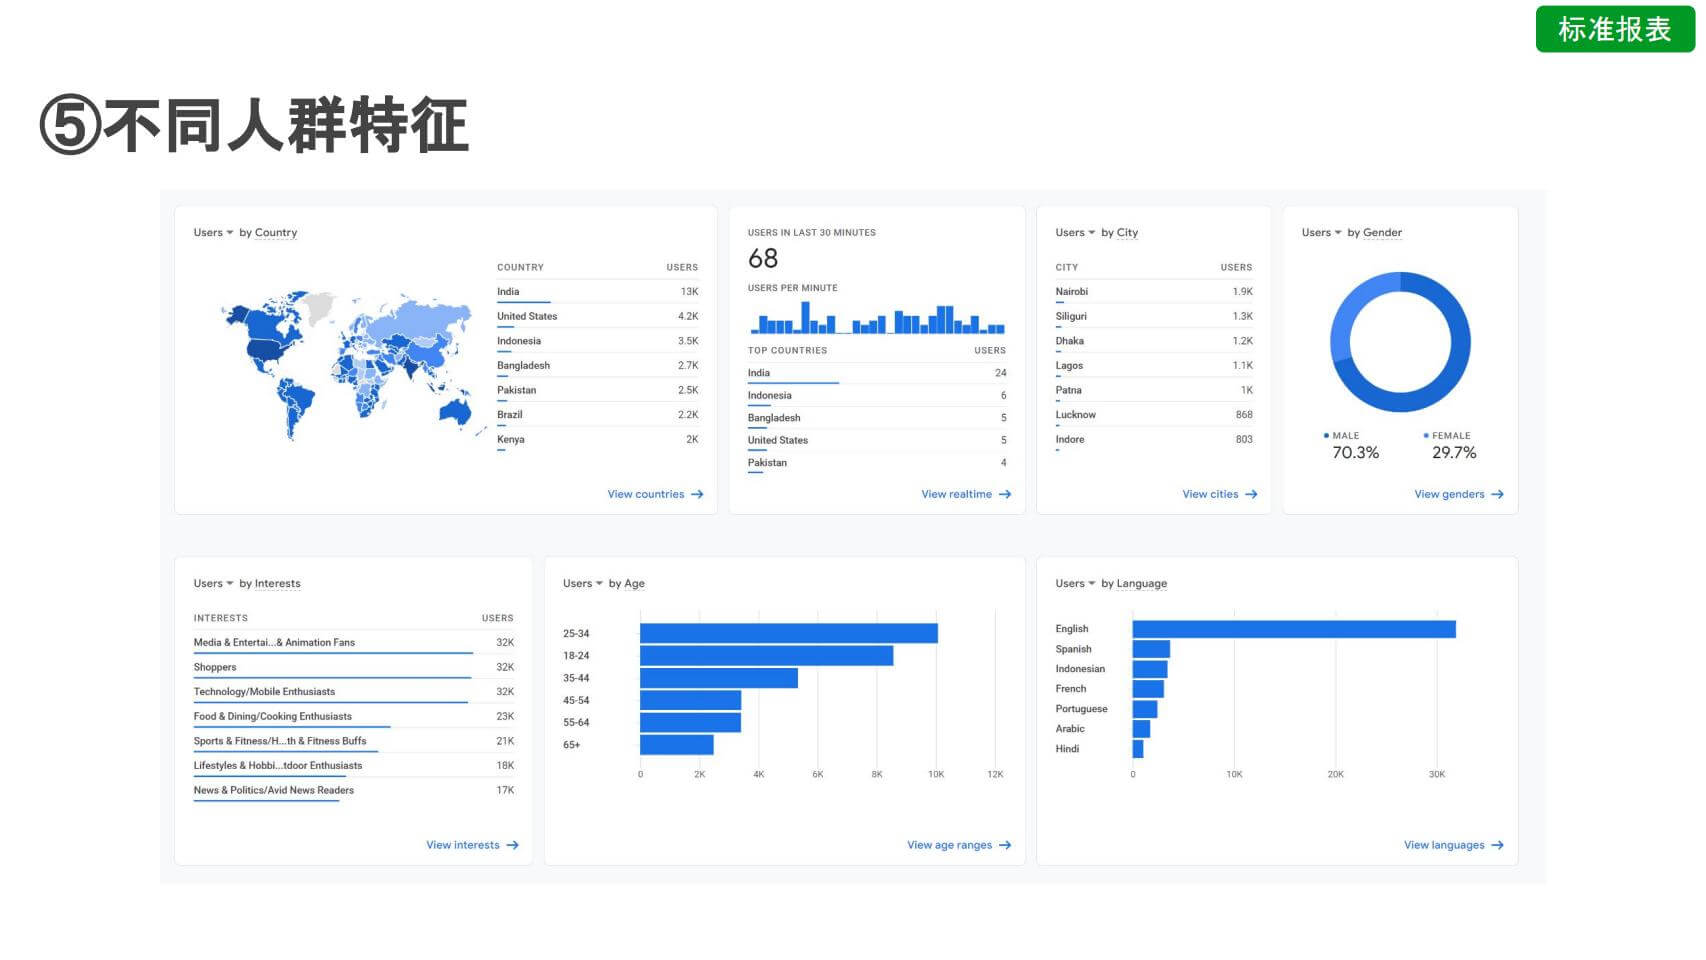Select the 25-34 age bar
The height and width of the screenshot is (960, 1706).
pos(788,633)
